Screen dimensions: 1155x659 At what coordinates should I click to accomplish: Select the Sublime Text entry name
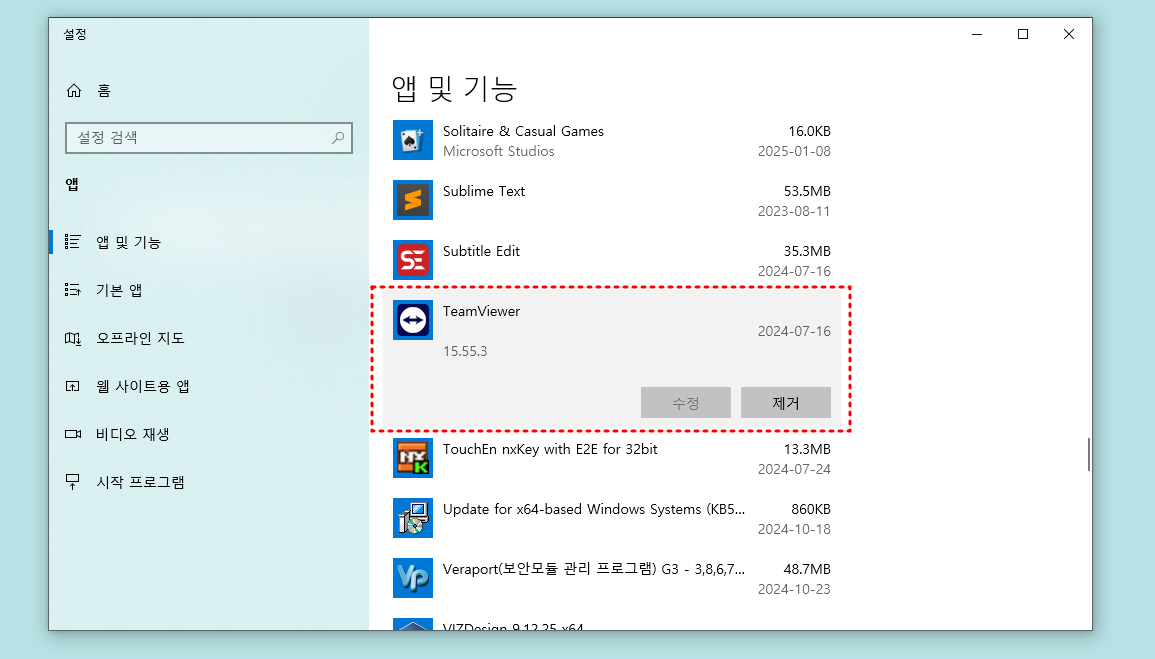tap(484, 191)
